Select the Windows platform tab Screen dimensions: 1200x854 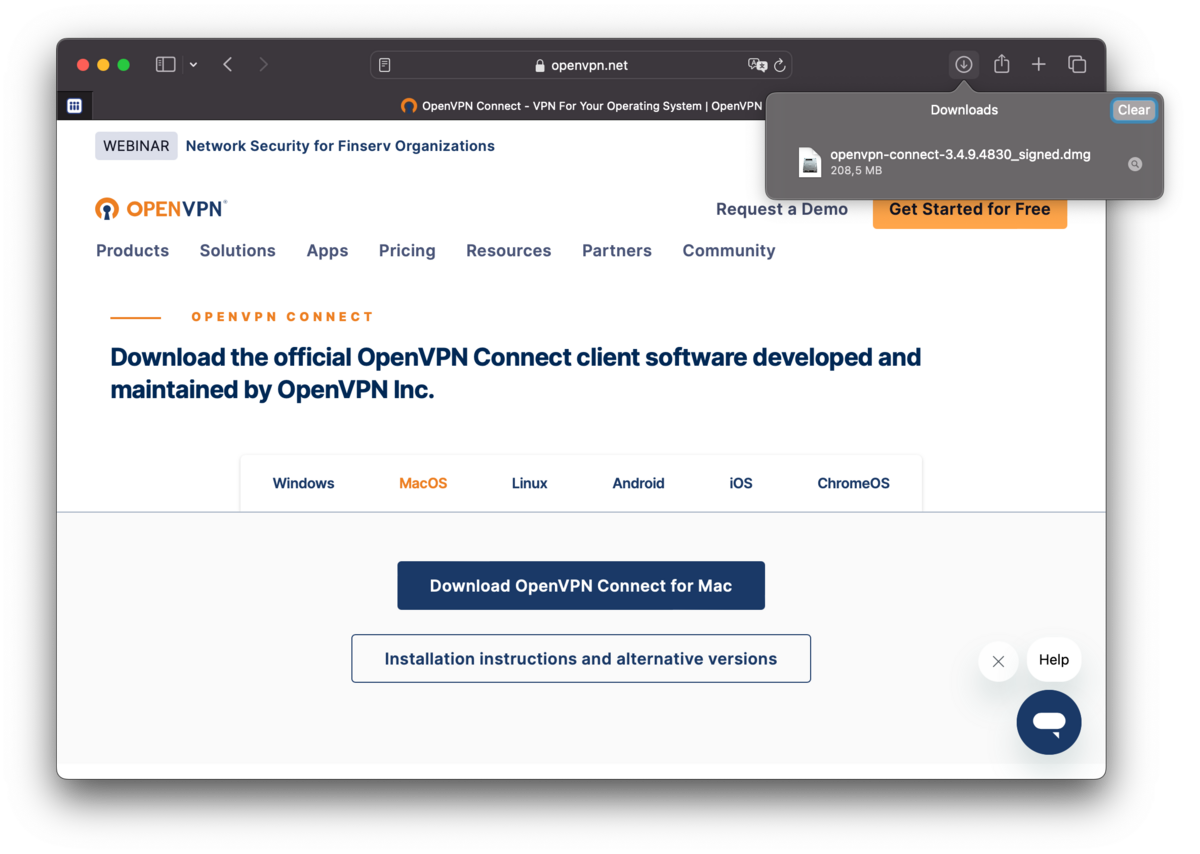click(303, 483)
